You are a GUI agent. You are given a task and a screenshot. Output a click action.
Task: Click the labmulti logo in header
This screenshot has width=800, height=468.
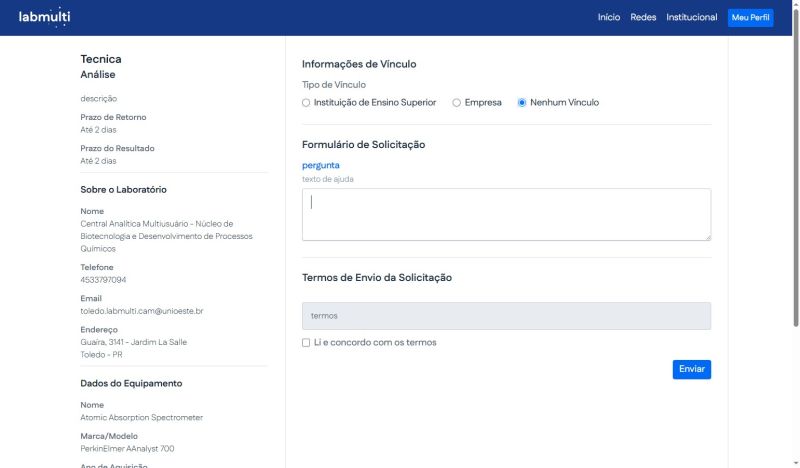[45, 17]
